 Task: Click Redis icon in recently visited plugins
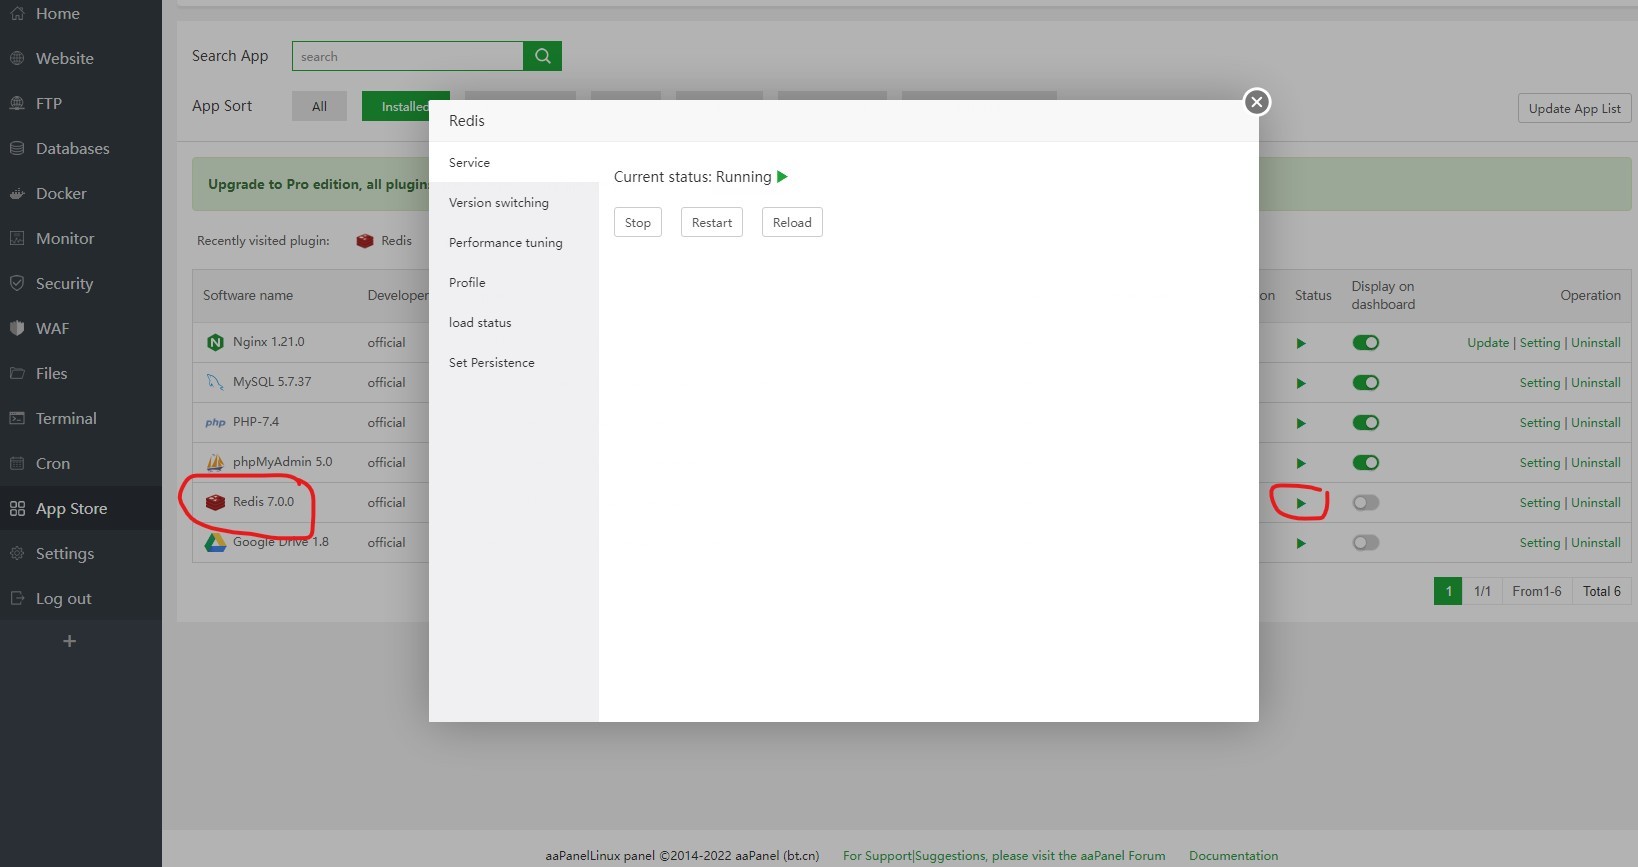[365, 241]
